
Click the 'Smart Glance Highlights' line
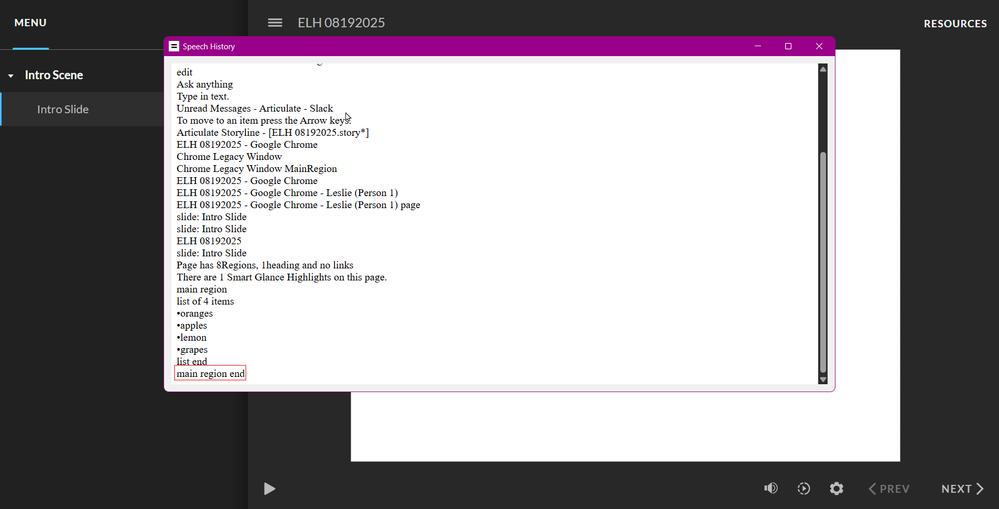click(282, 277)
